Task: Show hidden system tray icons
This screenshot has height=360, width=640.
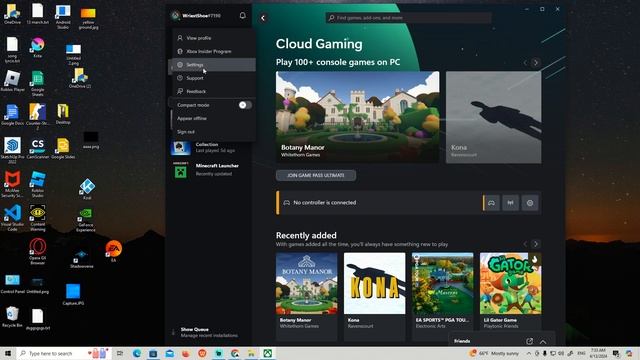Action: pyautogui.click(x=529, y=353)
